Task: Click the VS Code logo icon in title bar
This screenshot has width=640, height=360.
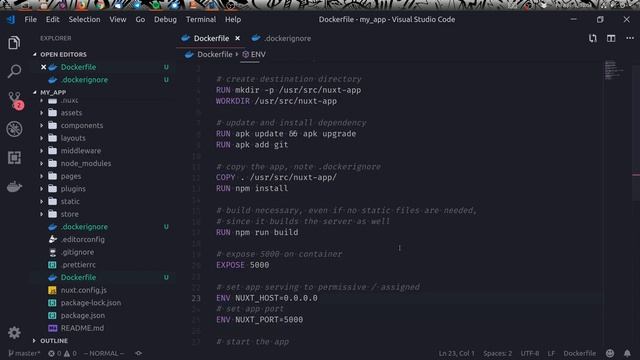Action: click(x=11, y=19)
